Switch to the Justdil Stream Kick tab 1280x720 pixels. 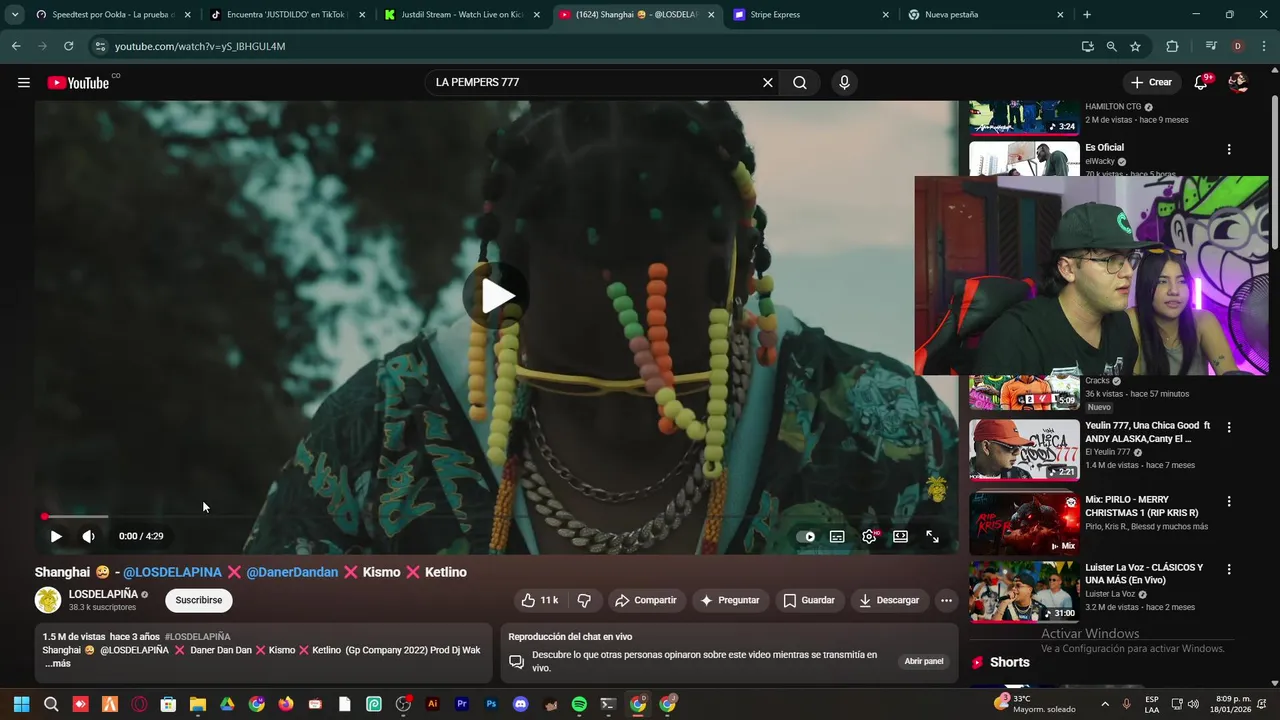[x=461, y=15]
